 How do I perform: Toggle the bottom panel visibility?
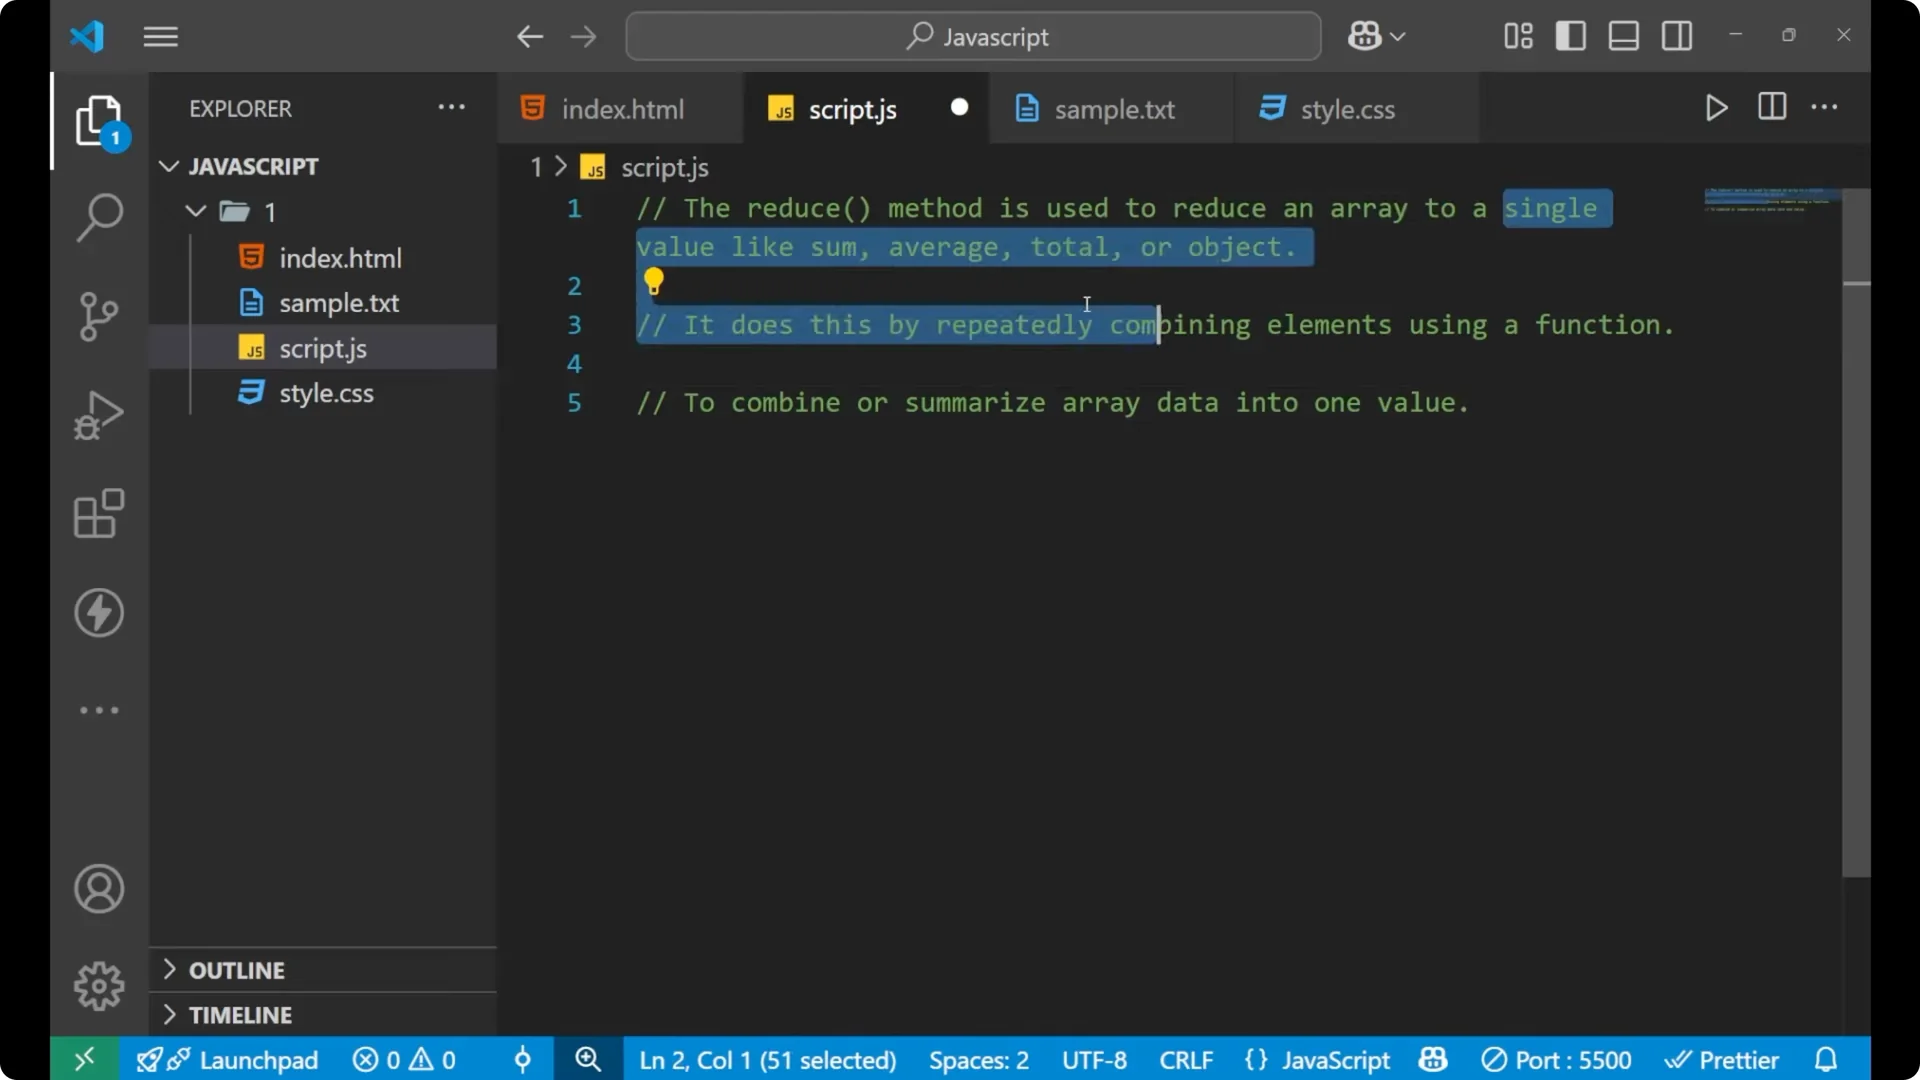coord(1622,35)
